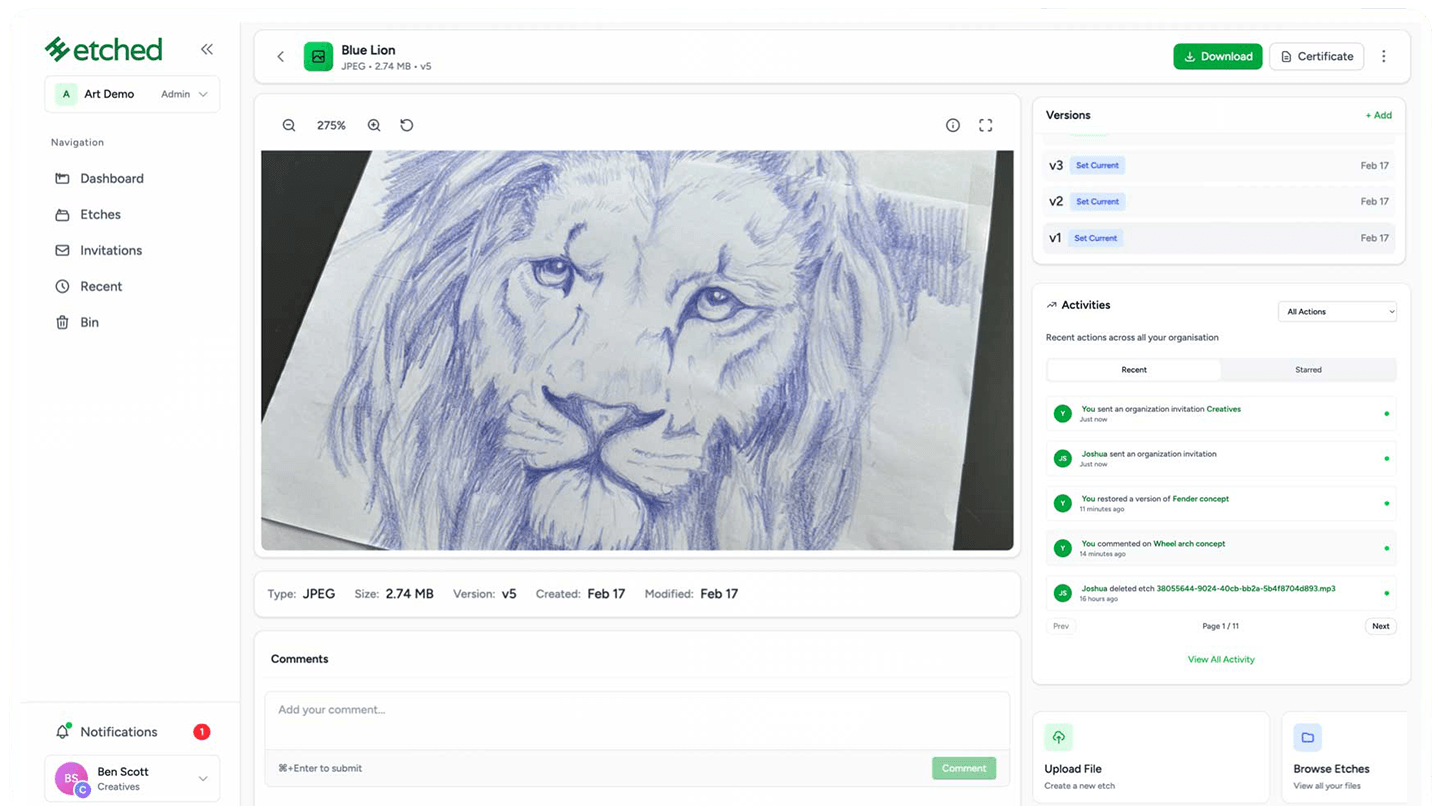This screenshot has width=1440, height=806.
Task: Collapse the sidebar with double chevron
Action: 207,49
